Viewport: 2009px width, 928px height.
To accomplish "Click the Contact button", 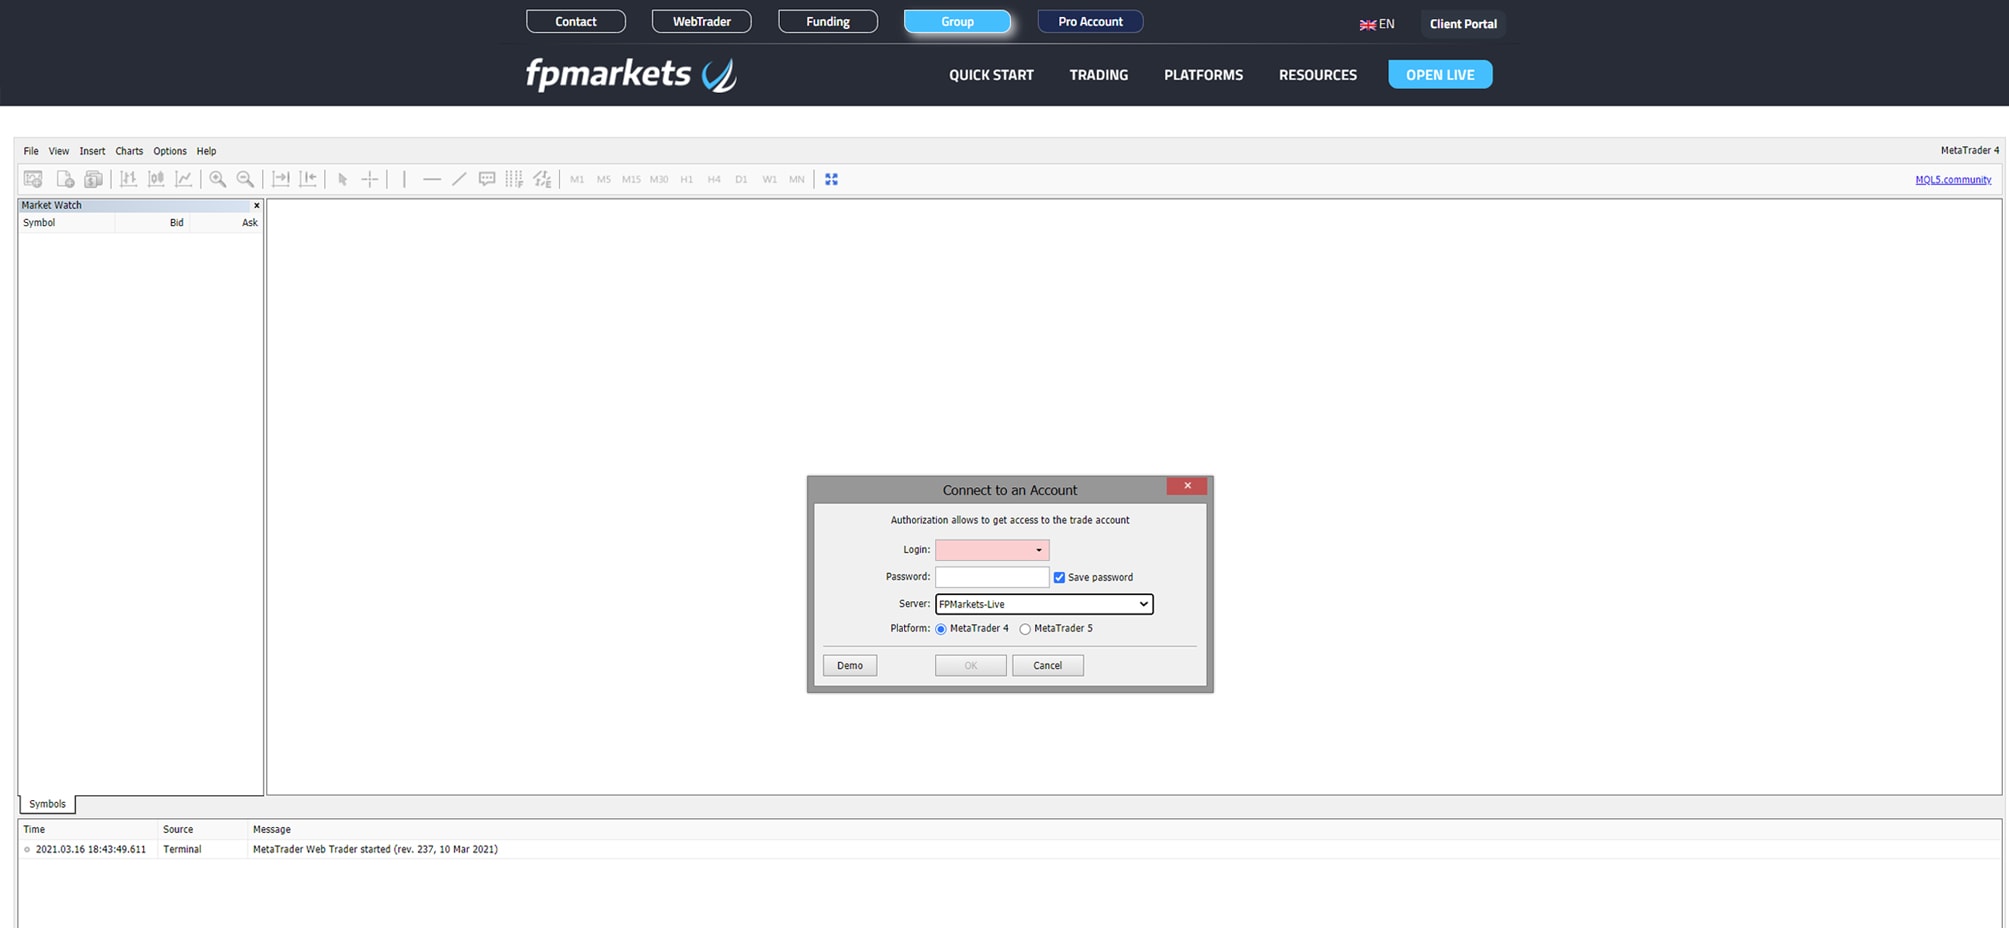I will [576, 21].
